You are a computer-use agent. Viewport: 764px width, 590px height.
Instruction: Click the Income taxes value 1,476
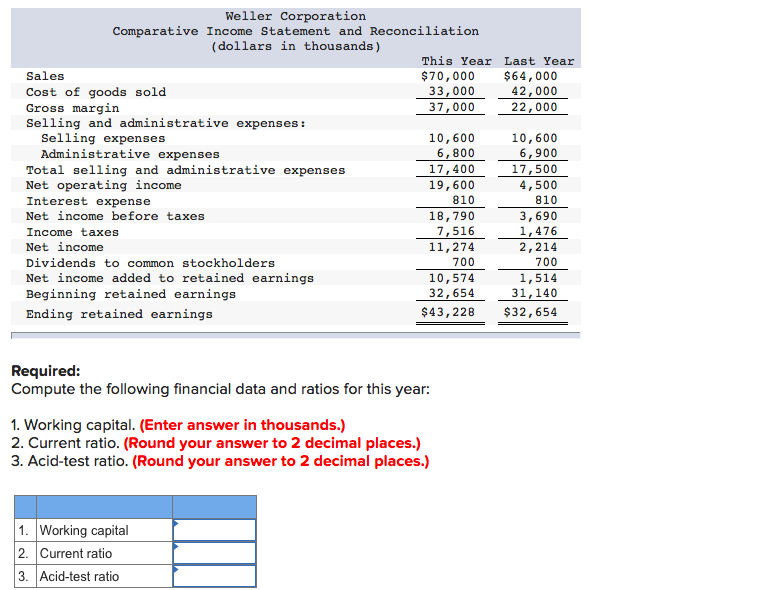[538, 231]
